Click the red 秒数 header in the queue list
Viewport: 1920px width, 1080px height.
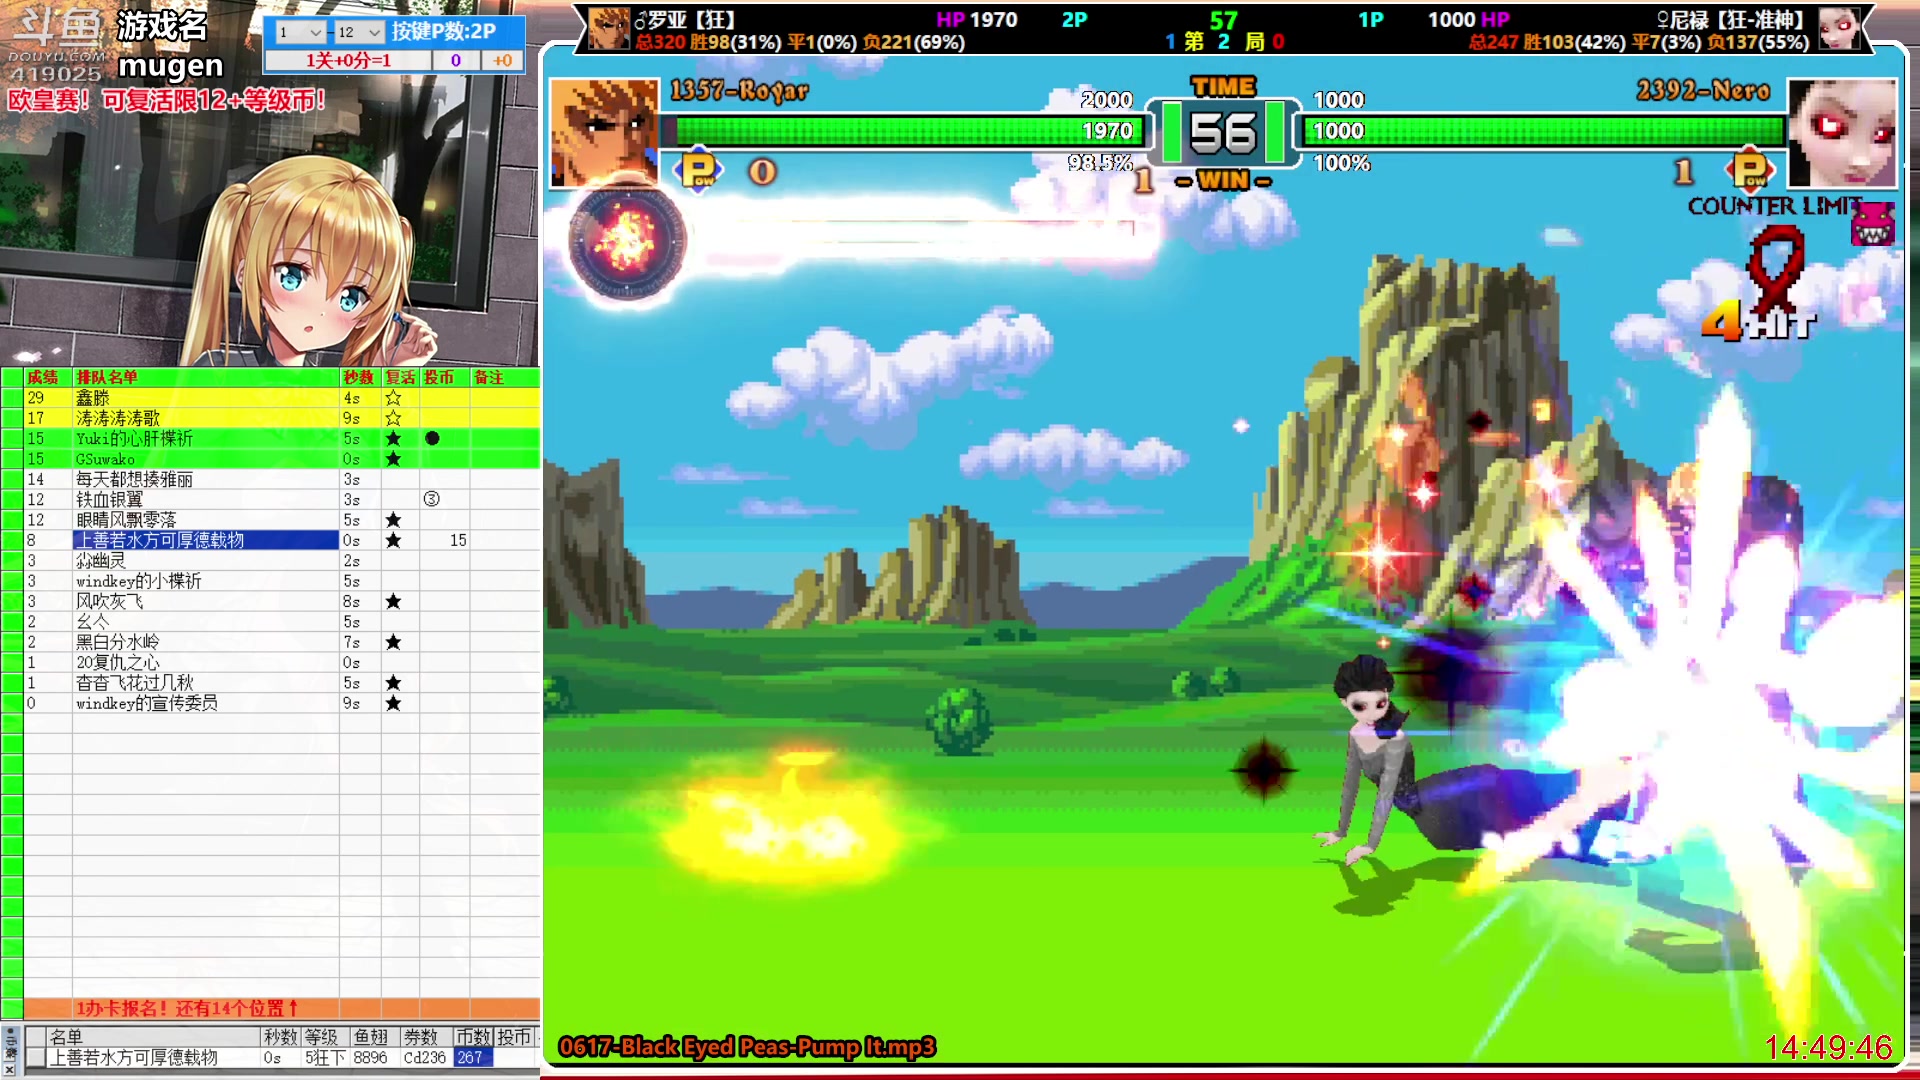[x=359, y=377]
